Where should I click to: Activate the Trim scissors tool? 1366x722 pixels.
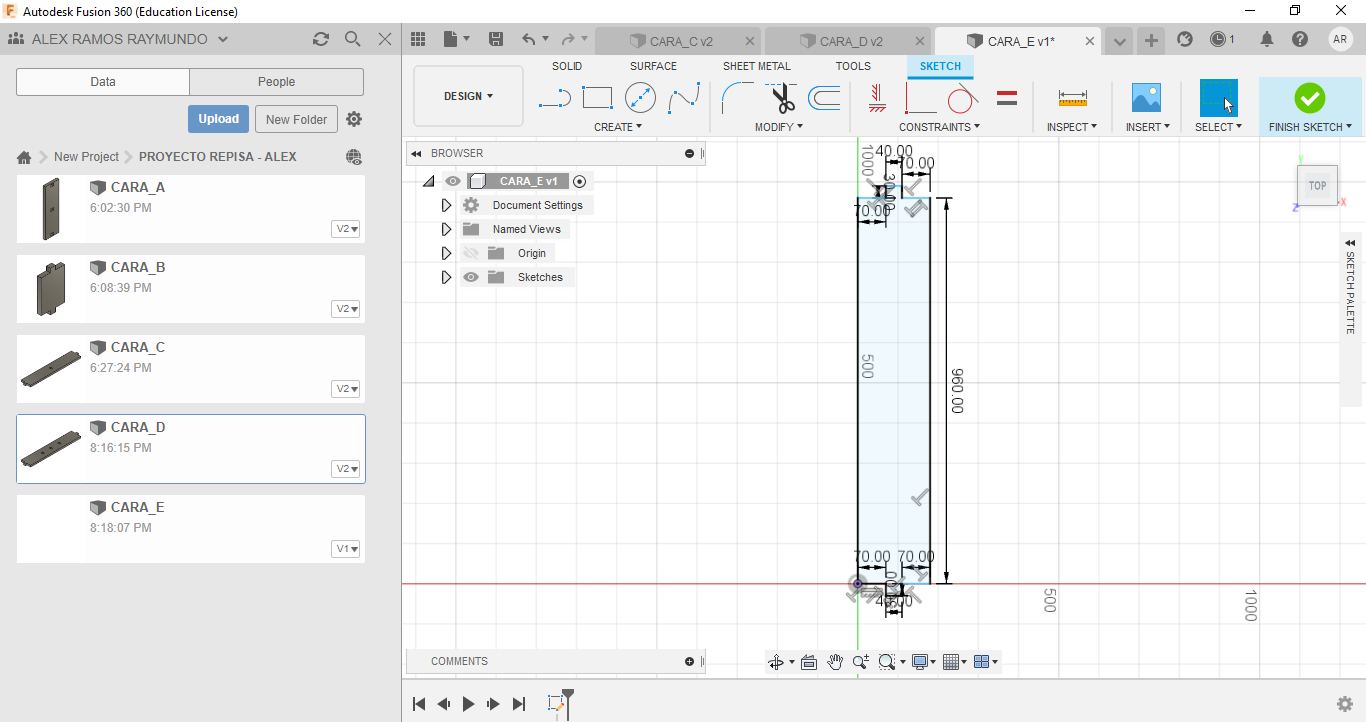[782, 98]
